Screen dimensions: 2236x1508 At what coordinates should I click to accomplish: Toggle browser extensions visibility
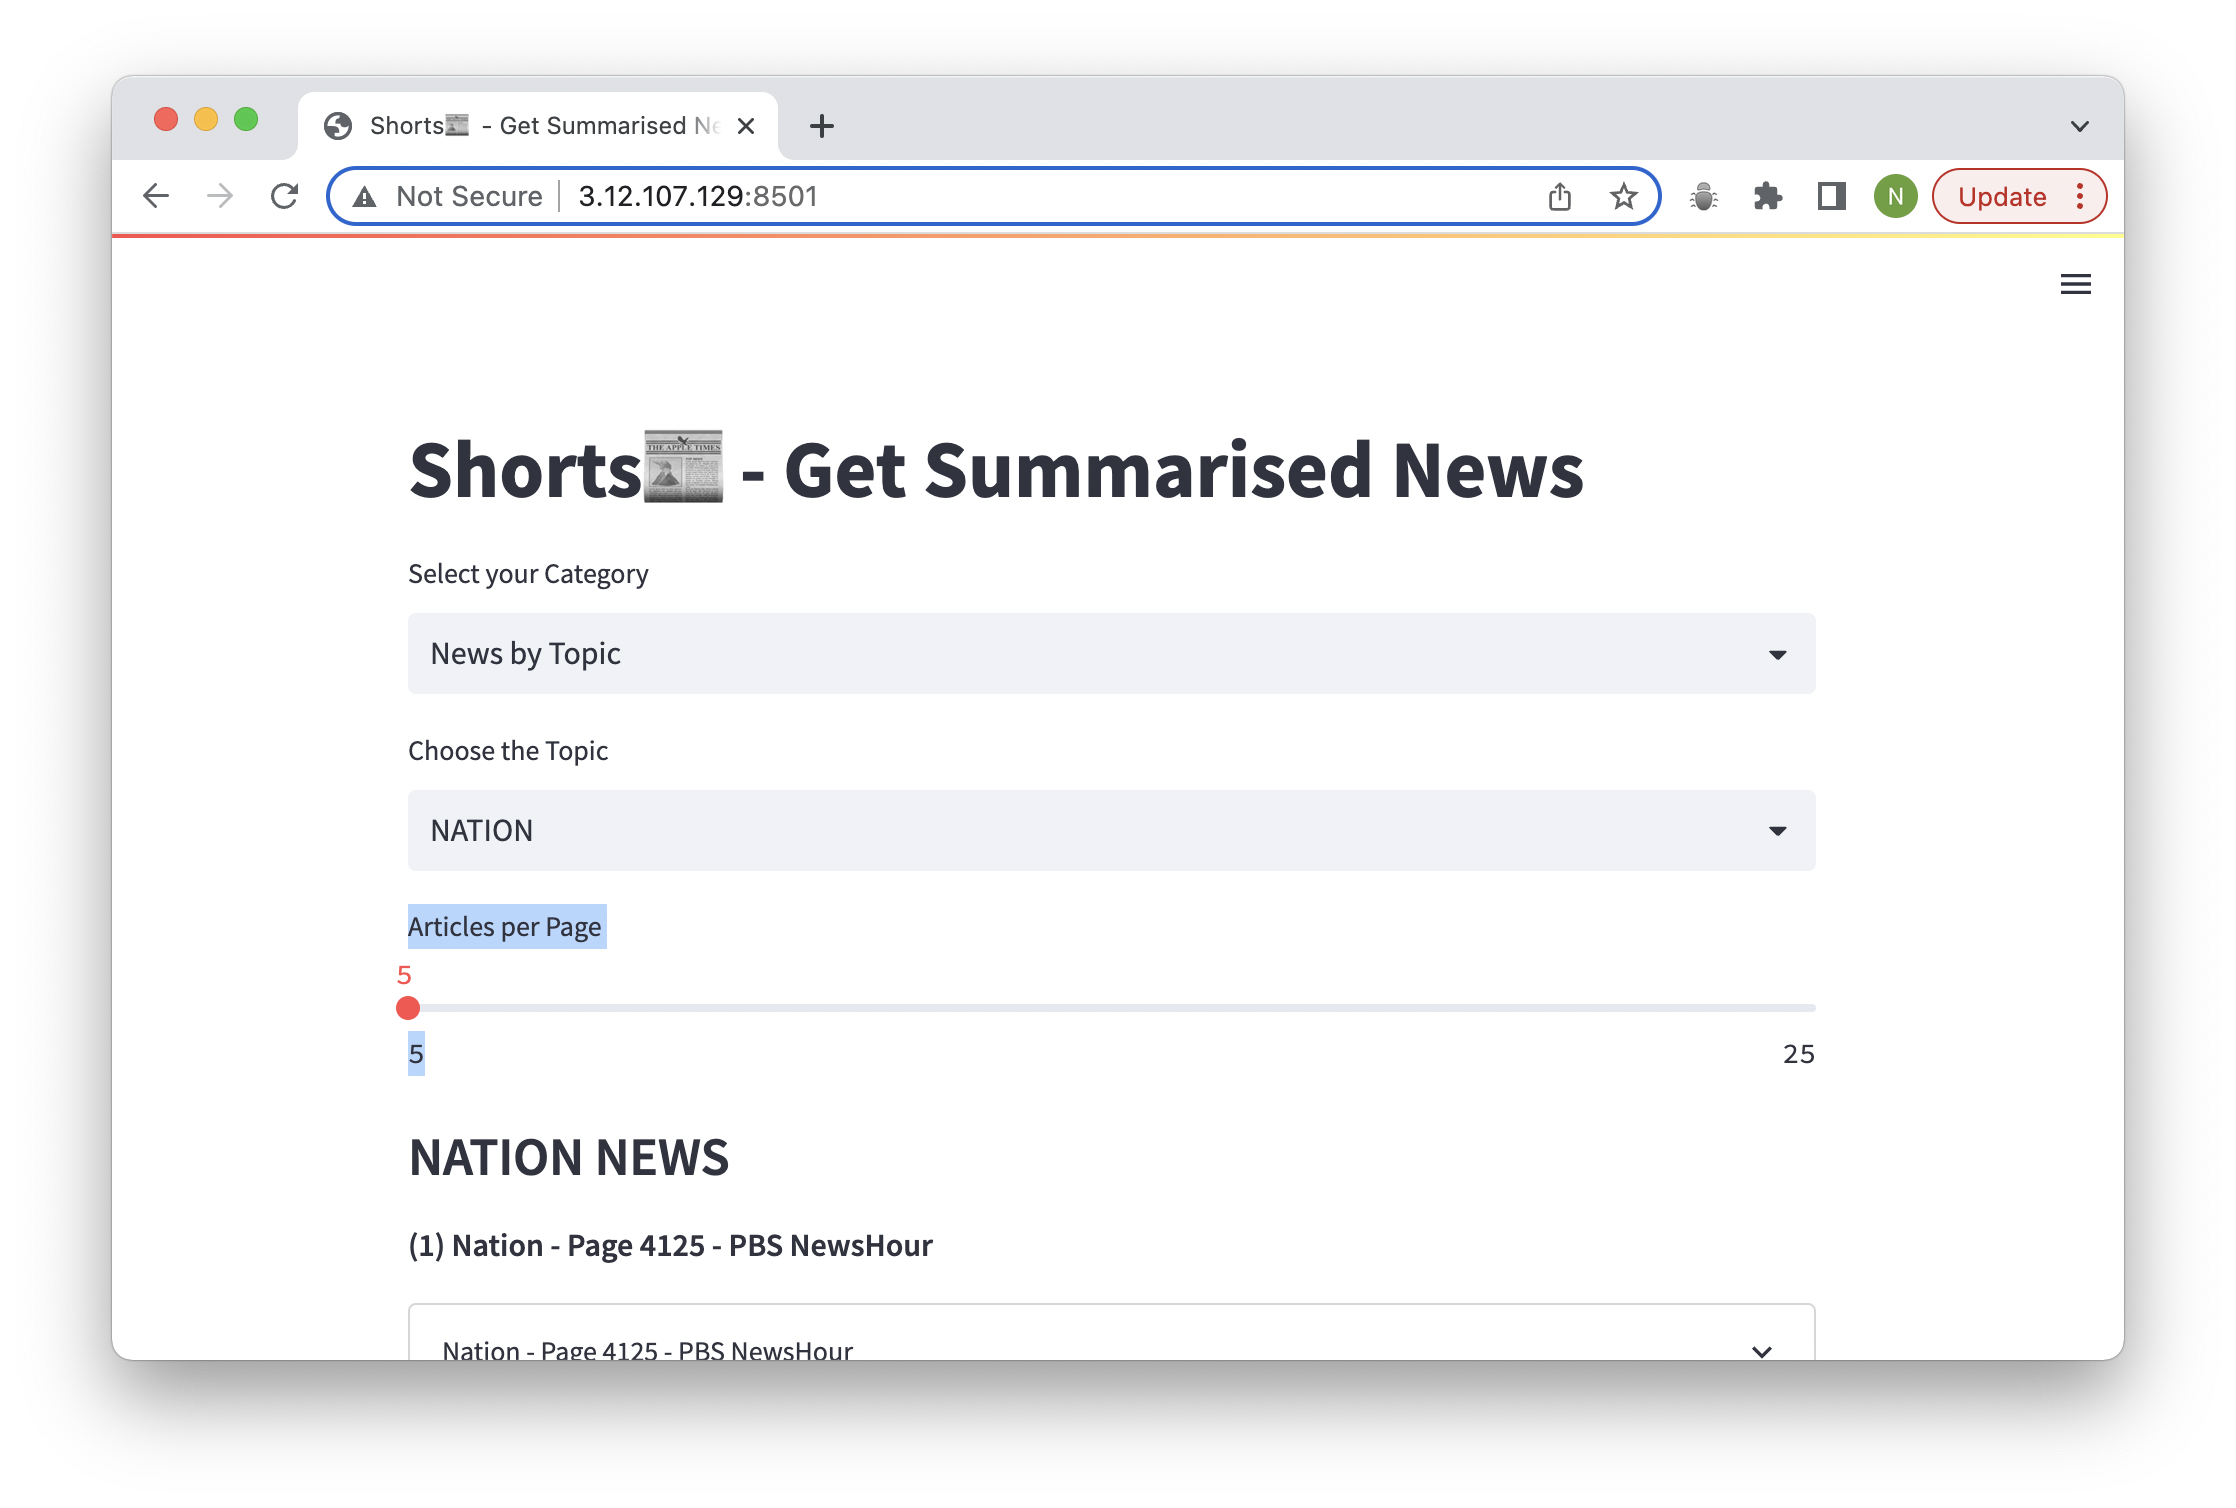point(1767,197)
